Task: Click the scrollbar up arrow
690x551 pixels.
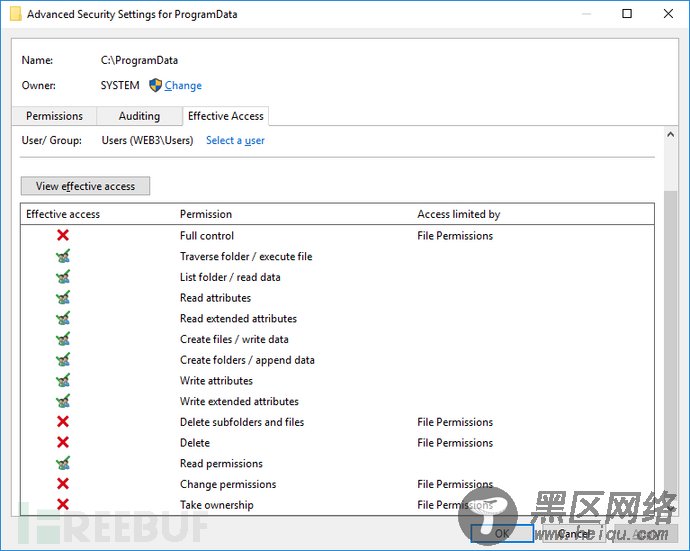Action: [671, 135]
